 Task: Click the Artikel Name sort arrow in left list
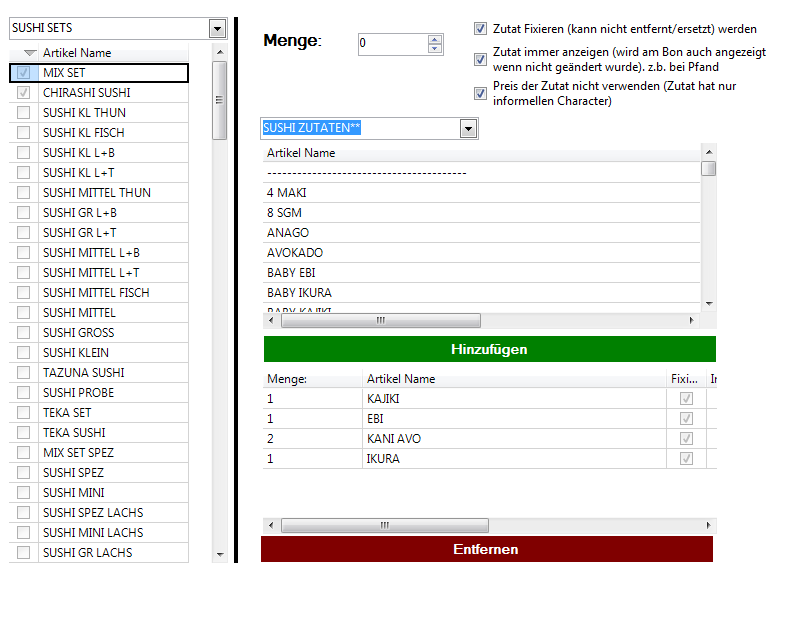pos(30,53)
